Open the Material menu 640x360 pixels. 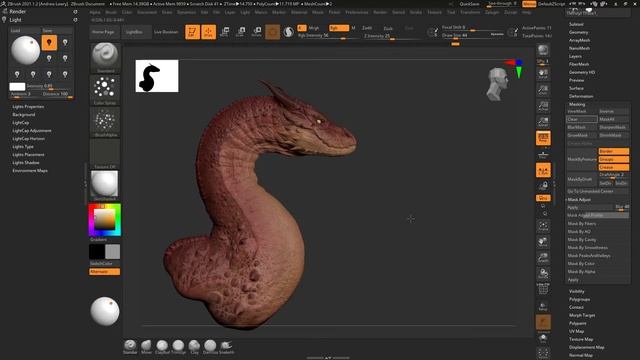[x=299, y=12]
